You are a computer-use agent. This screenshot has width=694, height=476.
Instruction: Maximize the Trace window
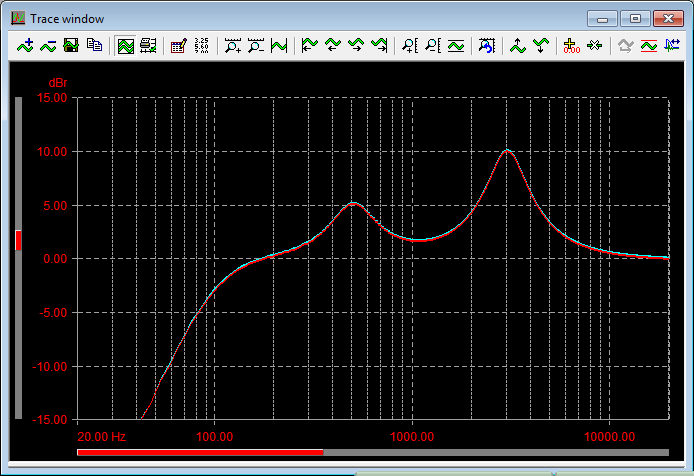pyautogui.click(x=635, y=19)
